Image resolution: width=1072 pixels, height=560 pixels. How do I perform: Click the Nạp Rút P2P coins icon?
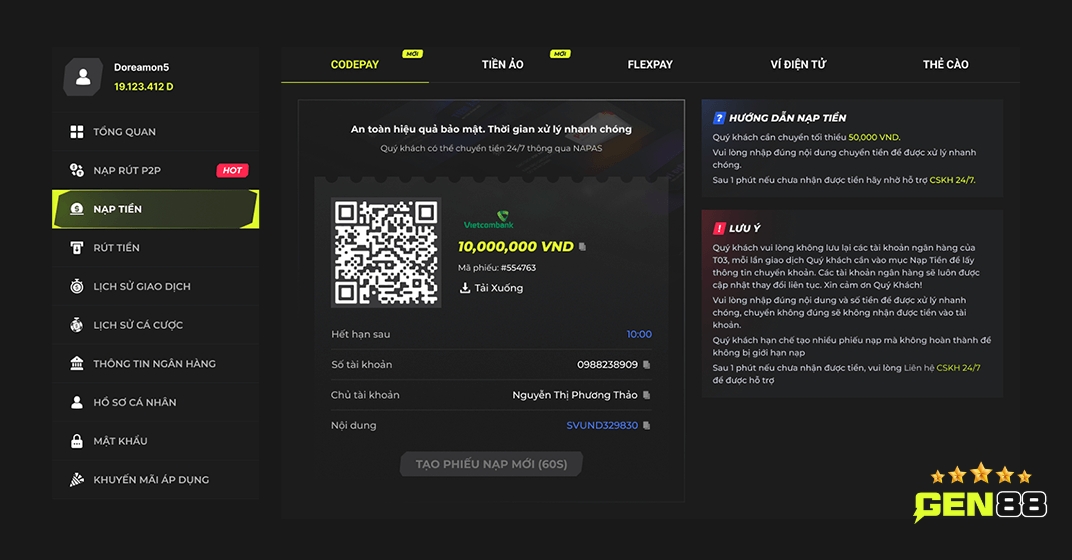point(77,170)
